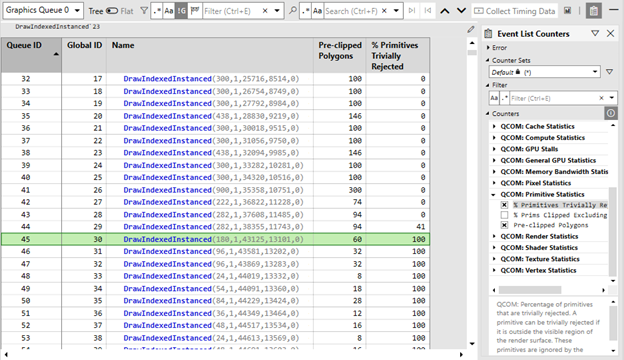Uncheck Pre-clipped Polygons counter
This screenshot has width=624, height=360.
504,225
